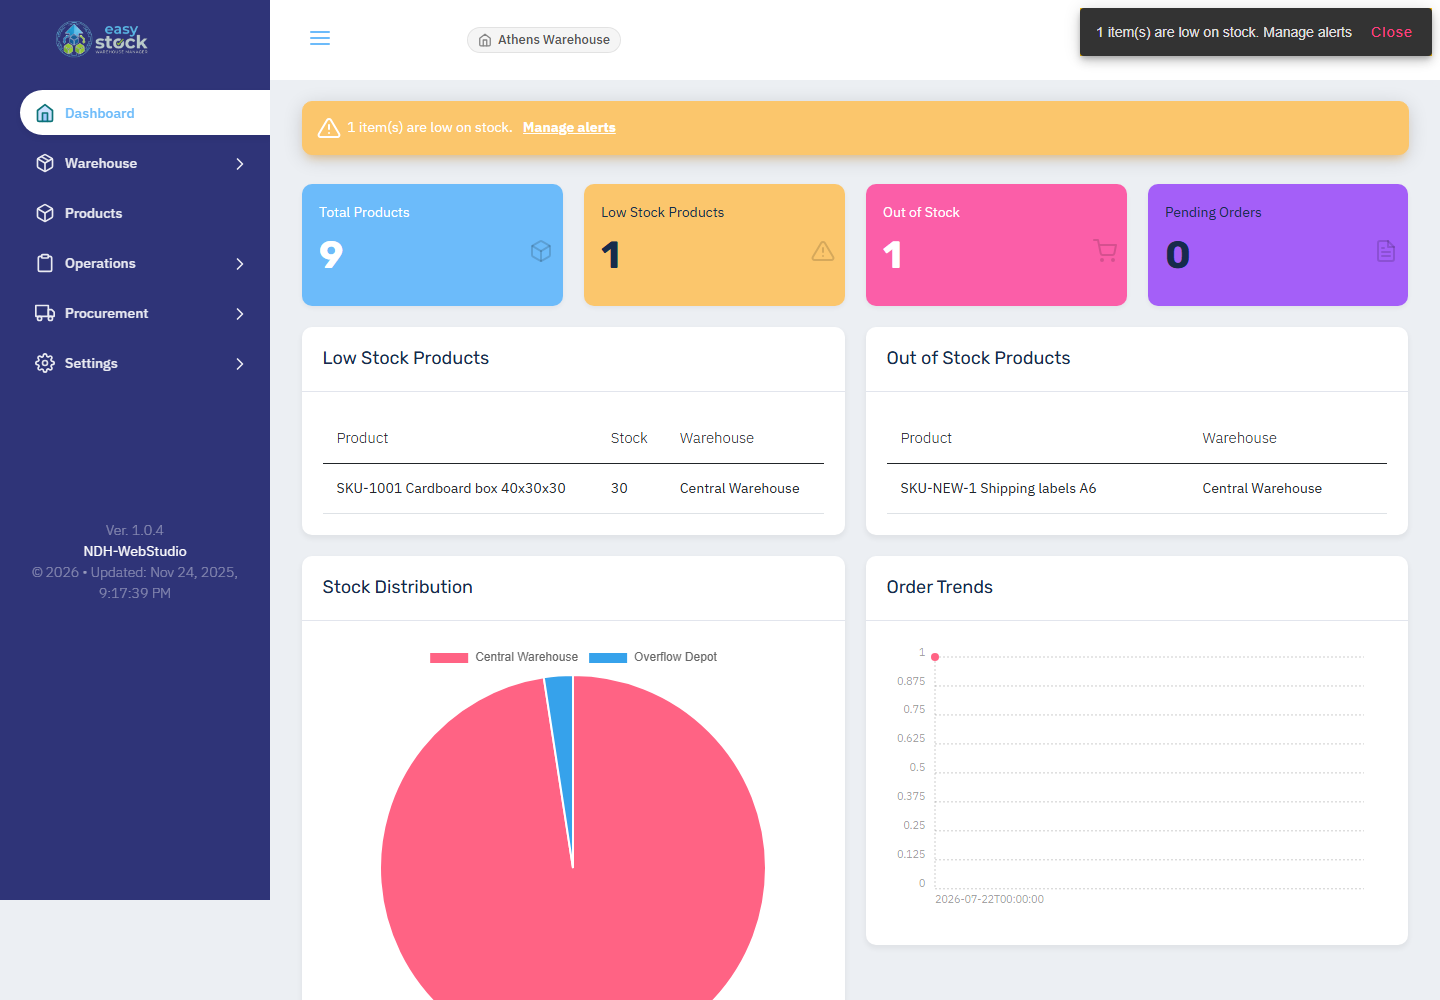Click the Stock column header
The height and width of the screenshot is (1000, 1440).
629,438
